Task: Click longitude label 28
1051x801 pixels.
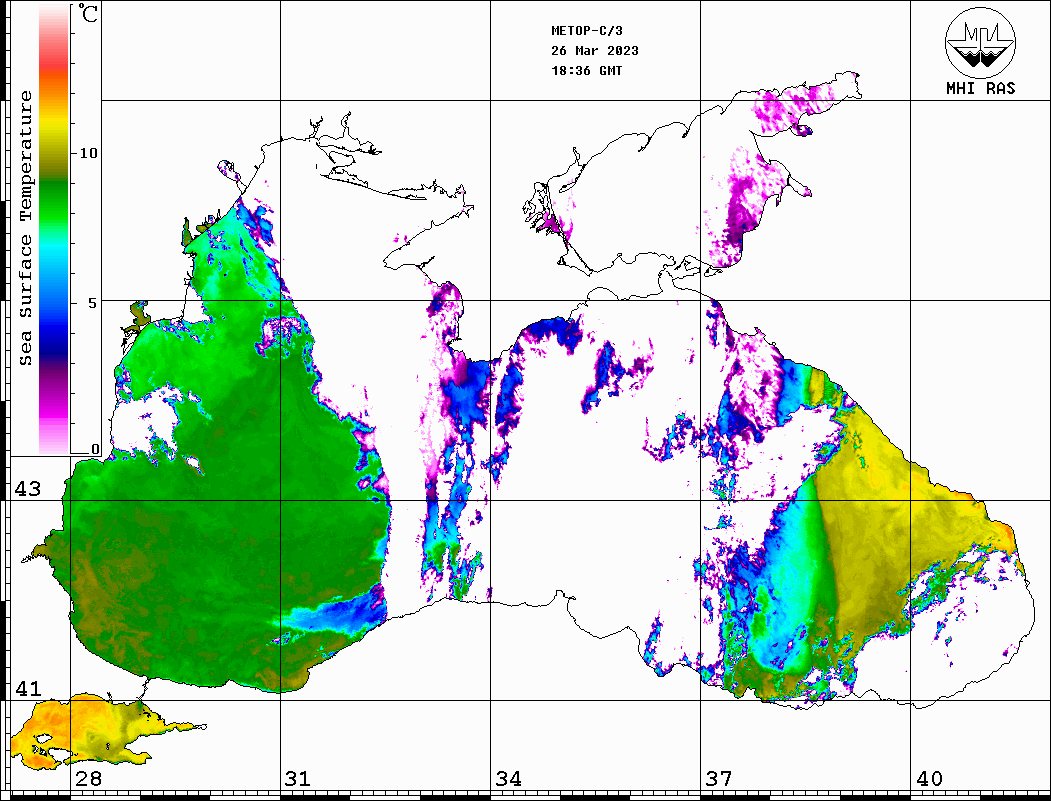Action: click(x=88, y=779)
